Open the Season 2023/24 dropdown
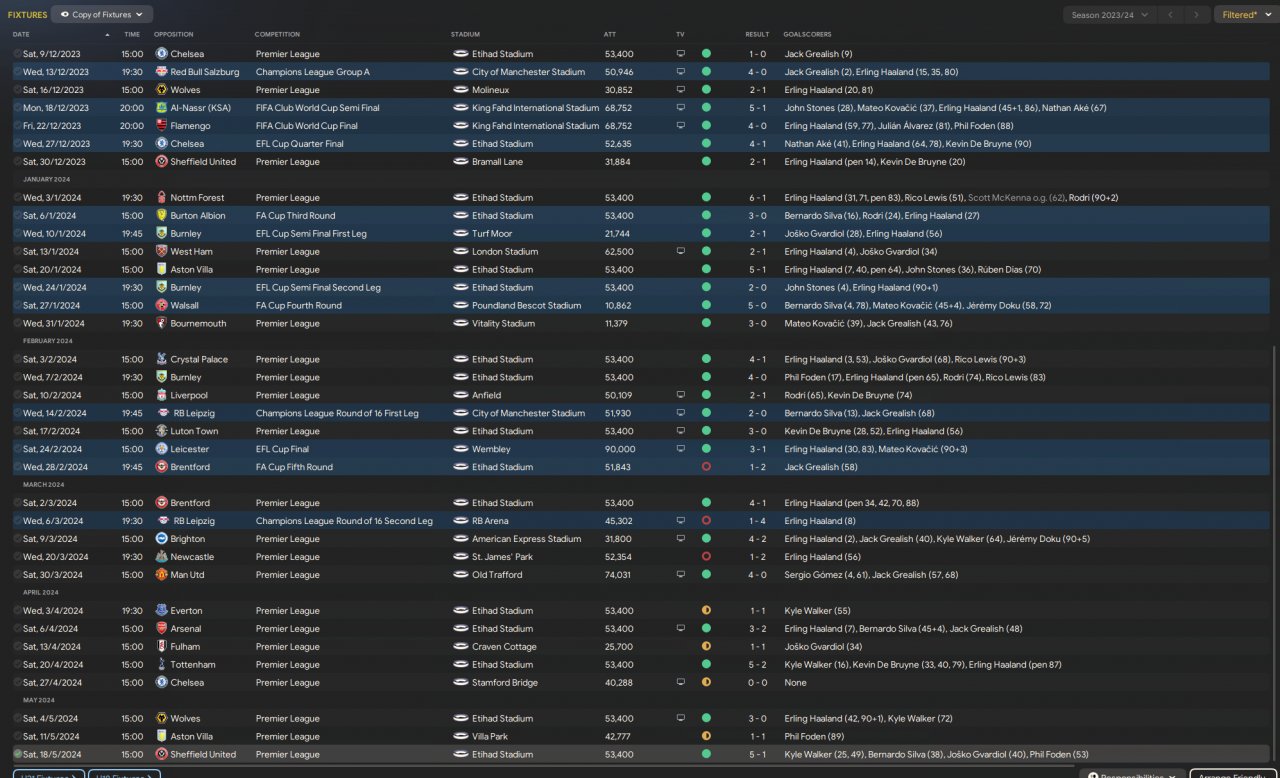This screenshot has height=778, width=1280. tap(1110, 15)
